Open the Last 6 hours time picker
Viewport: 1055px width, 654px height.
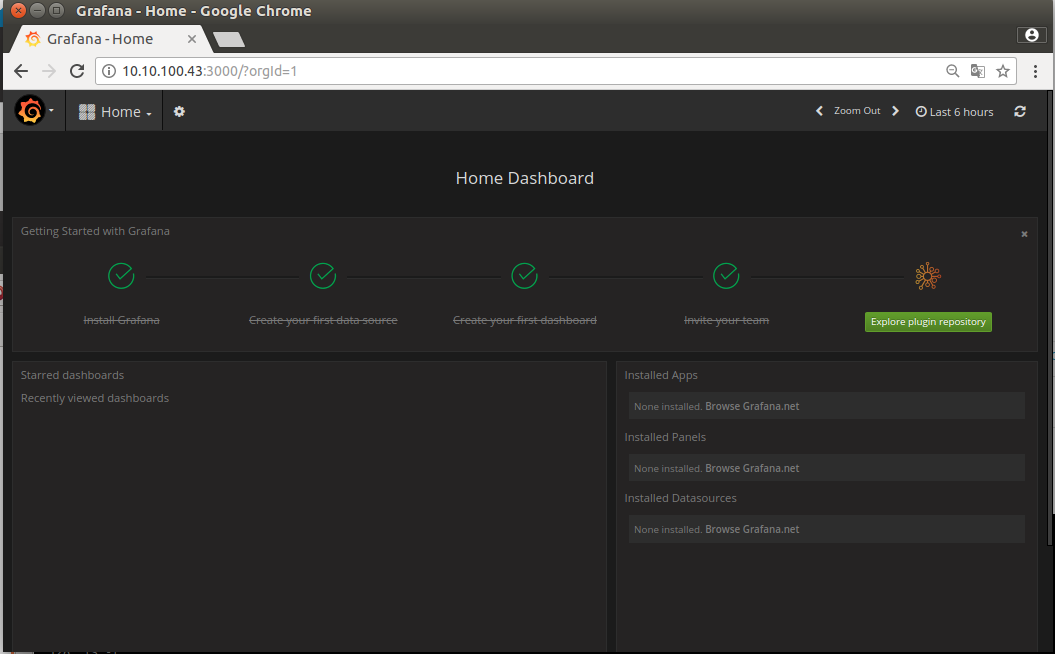pyautogui.click(x=954, y=112)
